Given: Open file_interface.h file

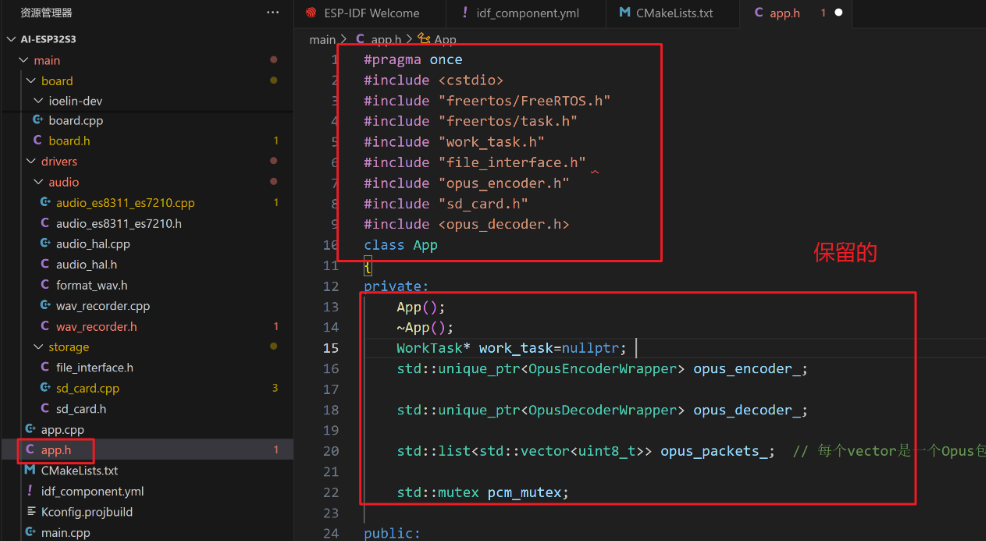Looking at the screenshot, I should (94, 367).
